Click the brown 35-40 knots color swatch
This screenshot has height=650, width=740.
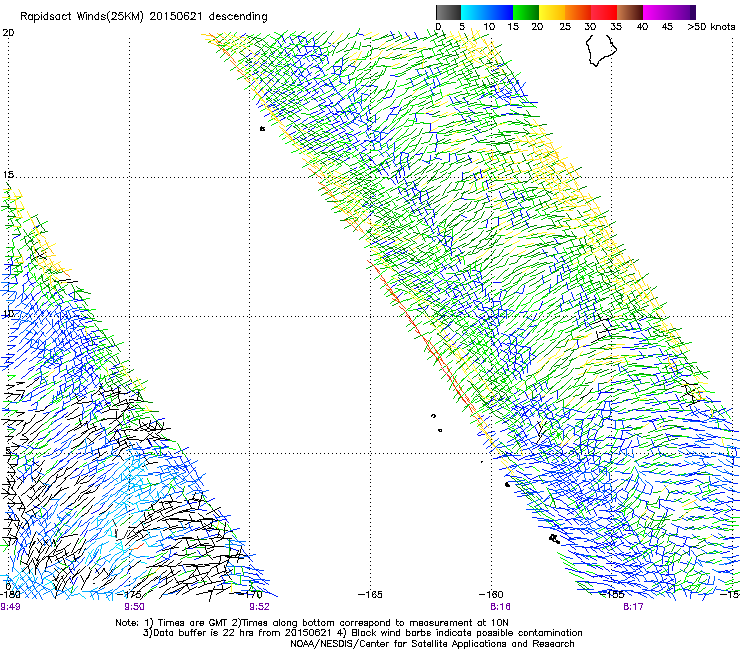[630, 12]
